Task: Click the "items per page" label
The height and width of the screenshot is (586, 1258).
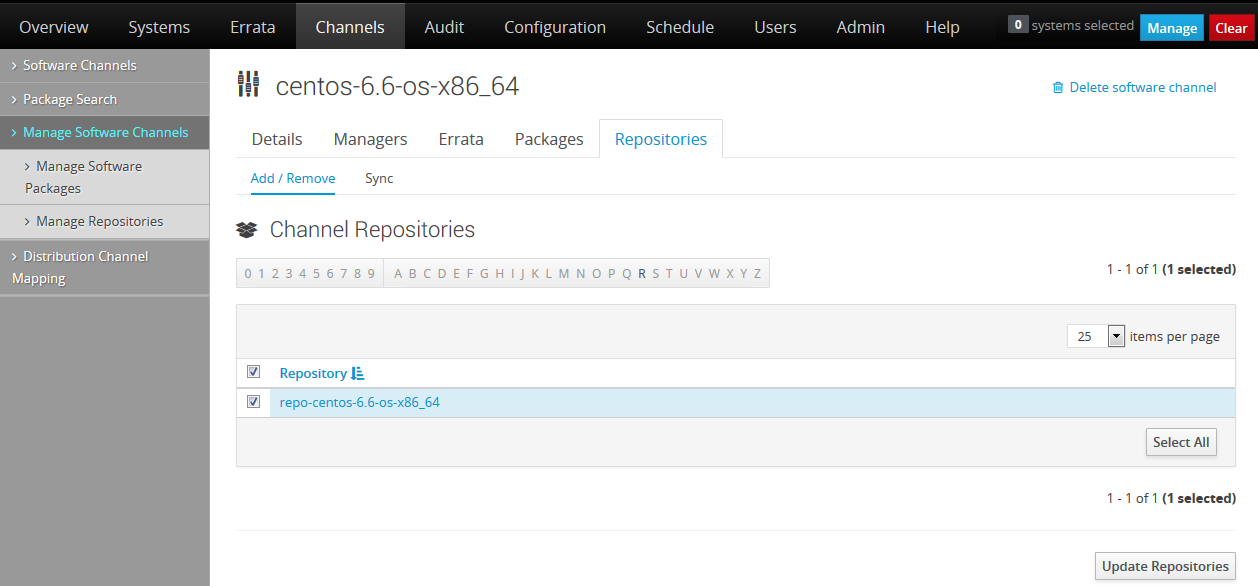Action: (1175, 336)
